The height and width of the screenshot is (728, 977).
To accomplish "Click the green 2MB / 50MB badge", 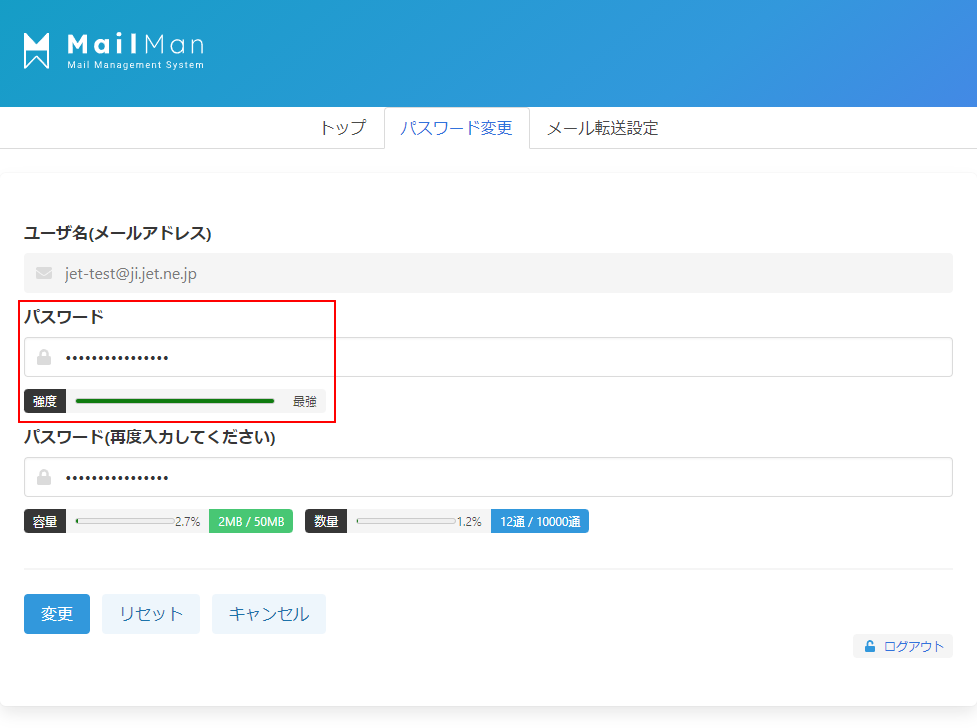I will (251, 521).
